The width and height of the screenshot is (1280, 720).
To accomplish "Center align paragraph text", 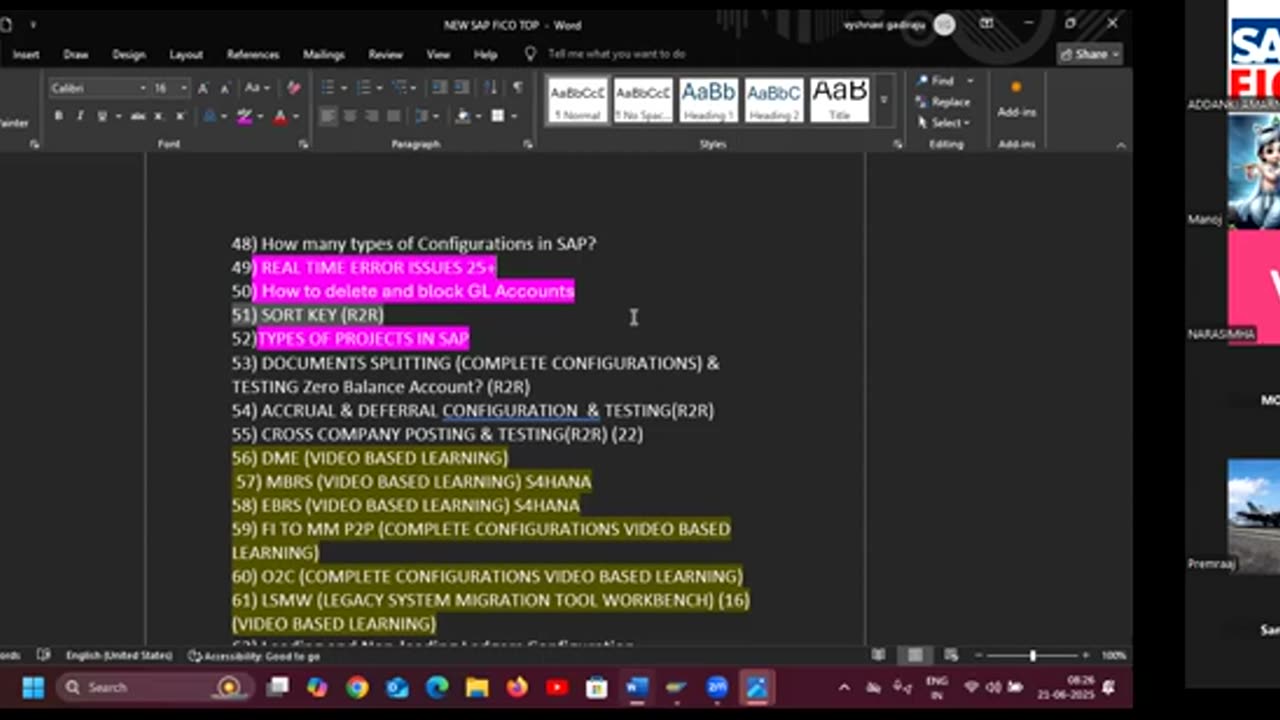I will tap(349, 117).
